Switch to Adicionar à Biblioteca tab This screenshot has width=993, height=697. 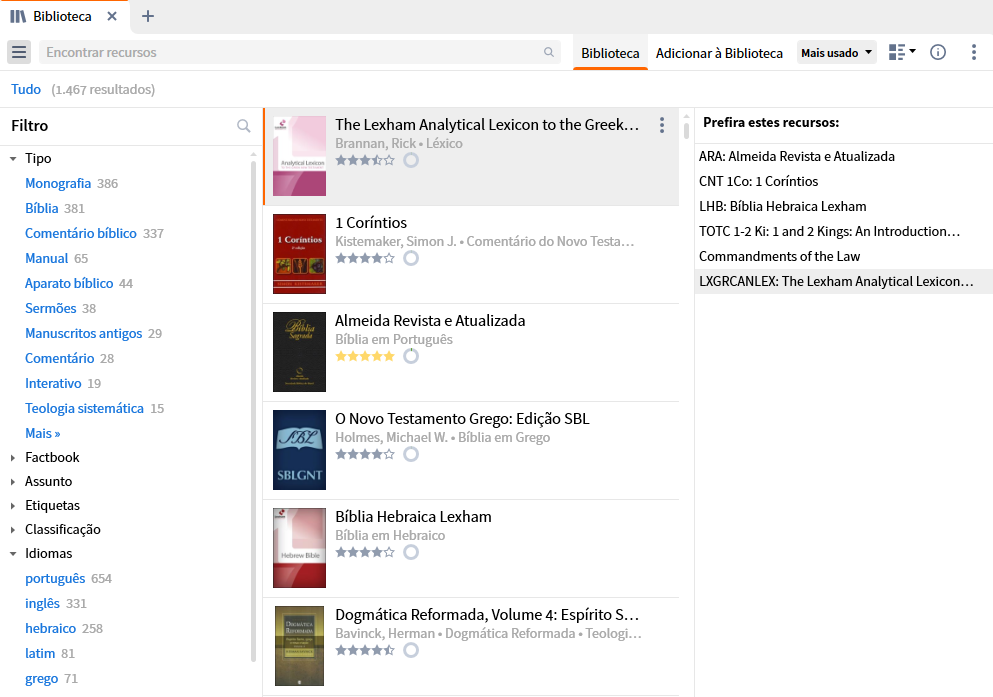click(719, 53)
